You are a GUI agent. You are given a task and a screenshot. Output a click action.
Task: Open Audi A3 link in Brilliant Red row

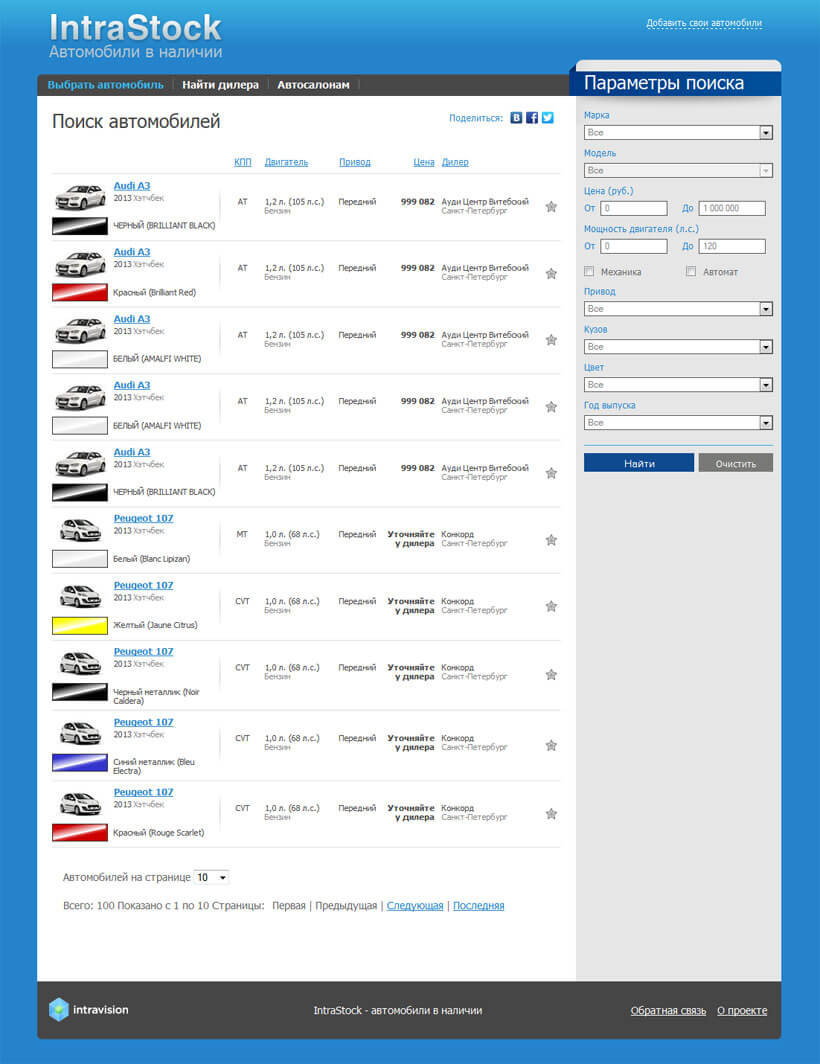pyautogui.click(x=132, y=252)
